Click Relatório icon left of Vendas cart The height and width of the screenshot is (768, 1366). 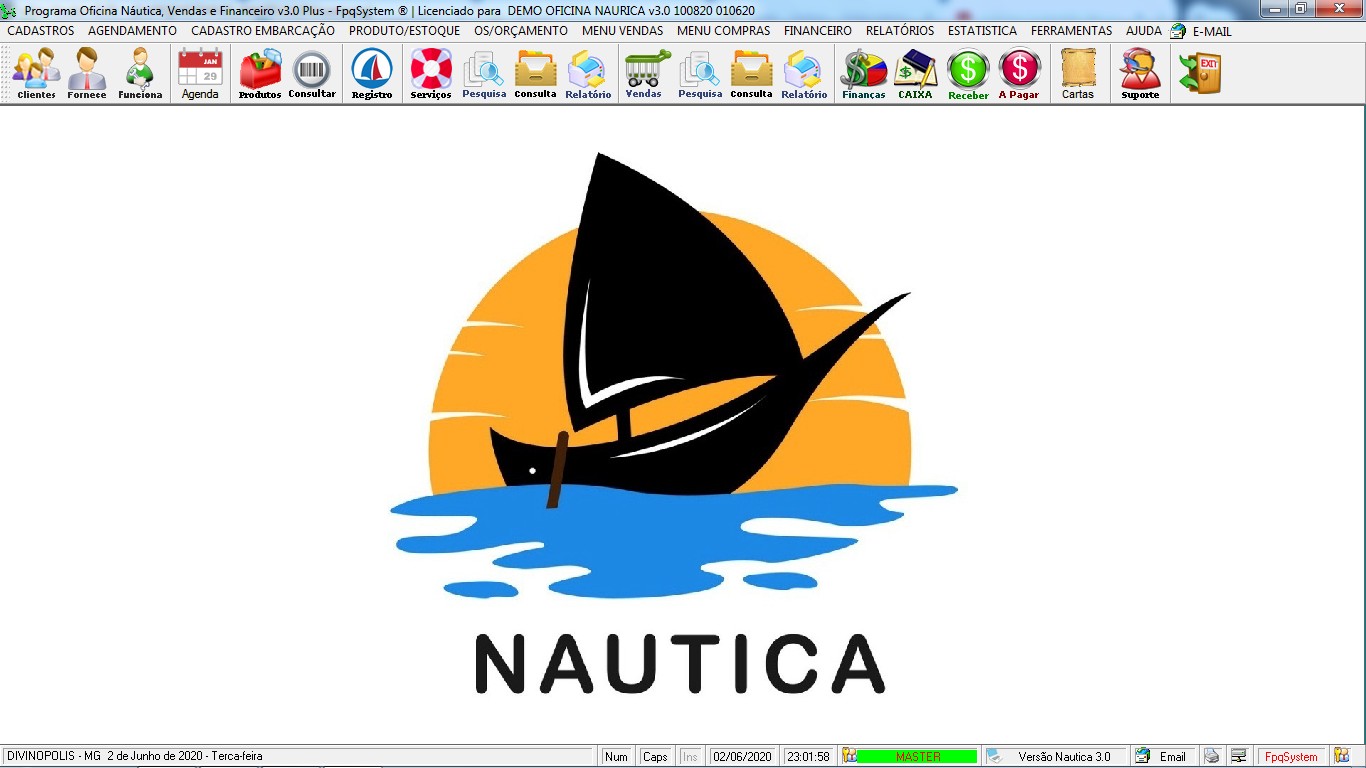pos(588,74)
